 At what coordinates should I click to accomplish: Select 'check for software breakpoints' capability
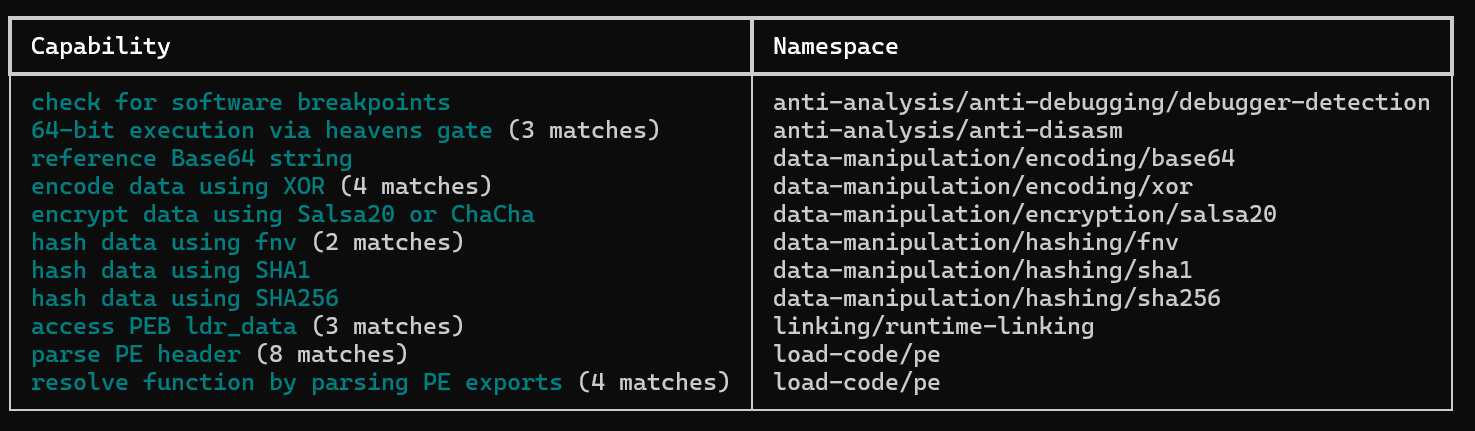pos(241,102)
